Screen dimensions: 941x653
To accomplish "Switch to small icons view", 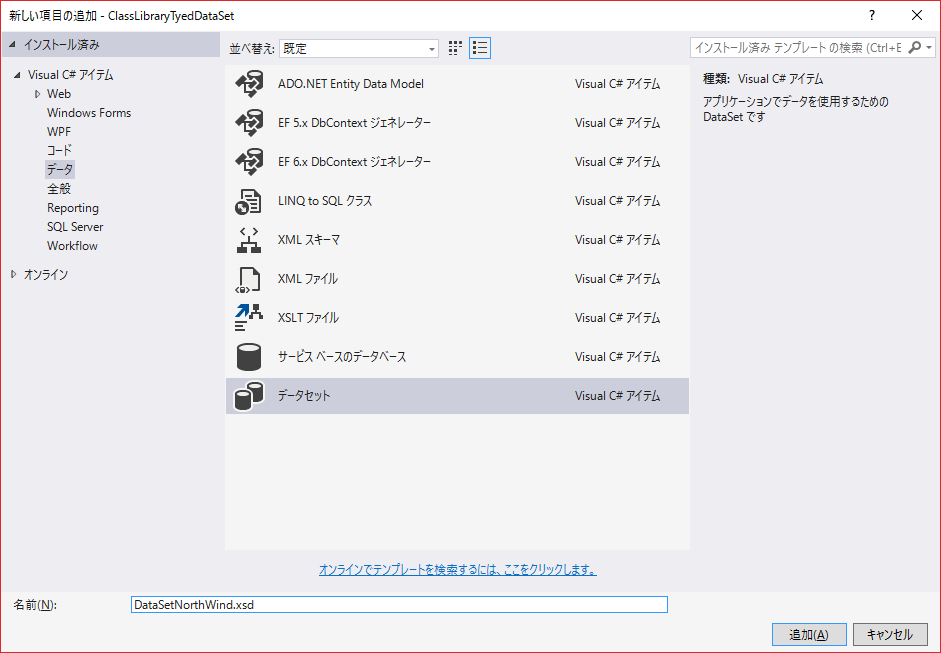I will pos(456,48).
